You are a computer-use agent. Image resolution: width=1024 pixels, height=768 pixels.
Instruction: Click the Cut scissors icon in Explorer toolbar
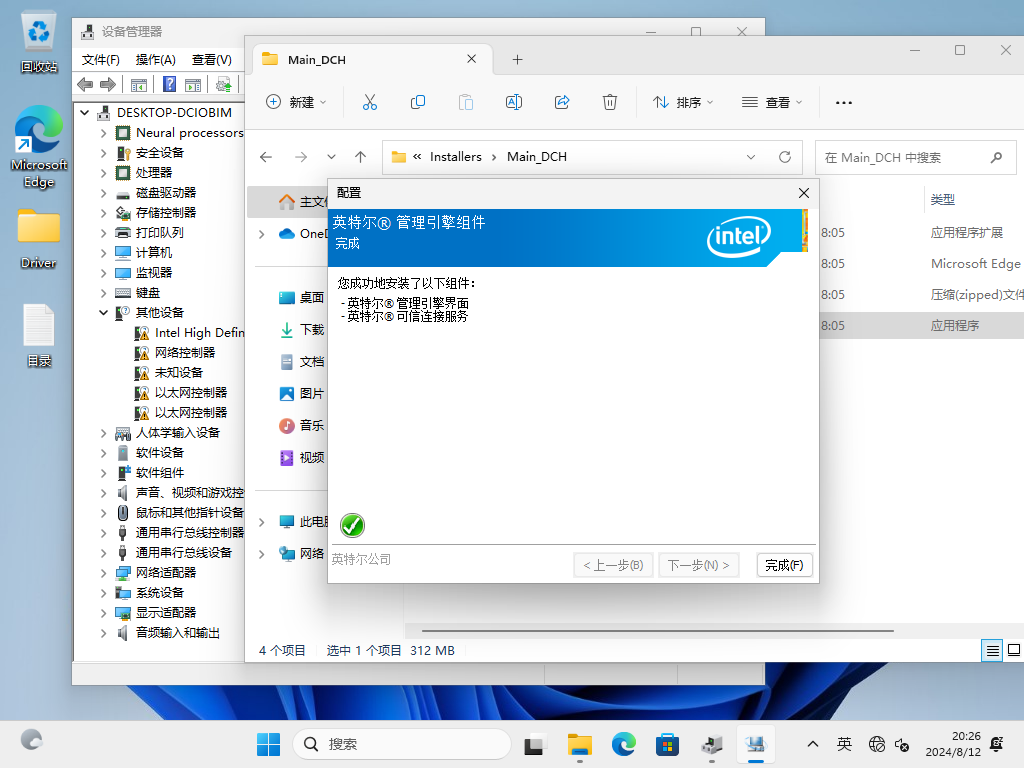coord(369,102)
